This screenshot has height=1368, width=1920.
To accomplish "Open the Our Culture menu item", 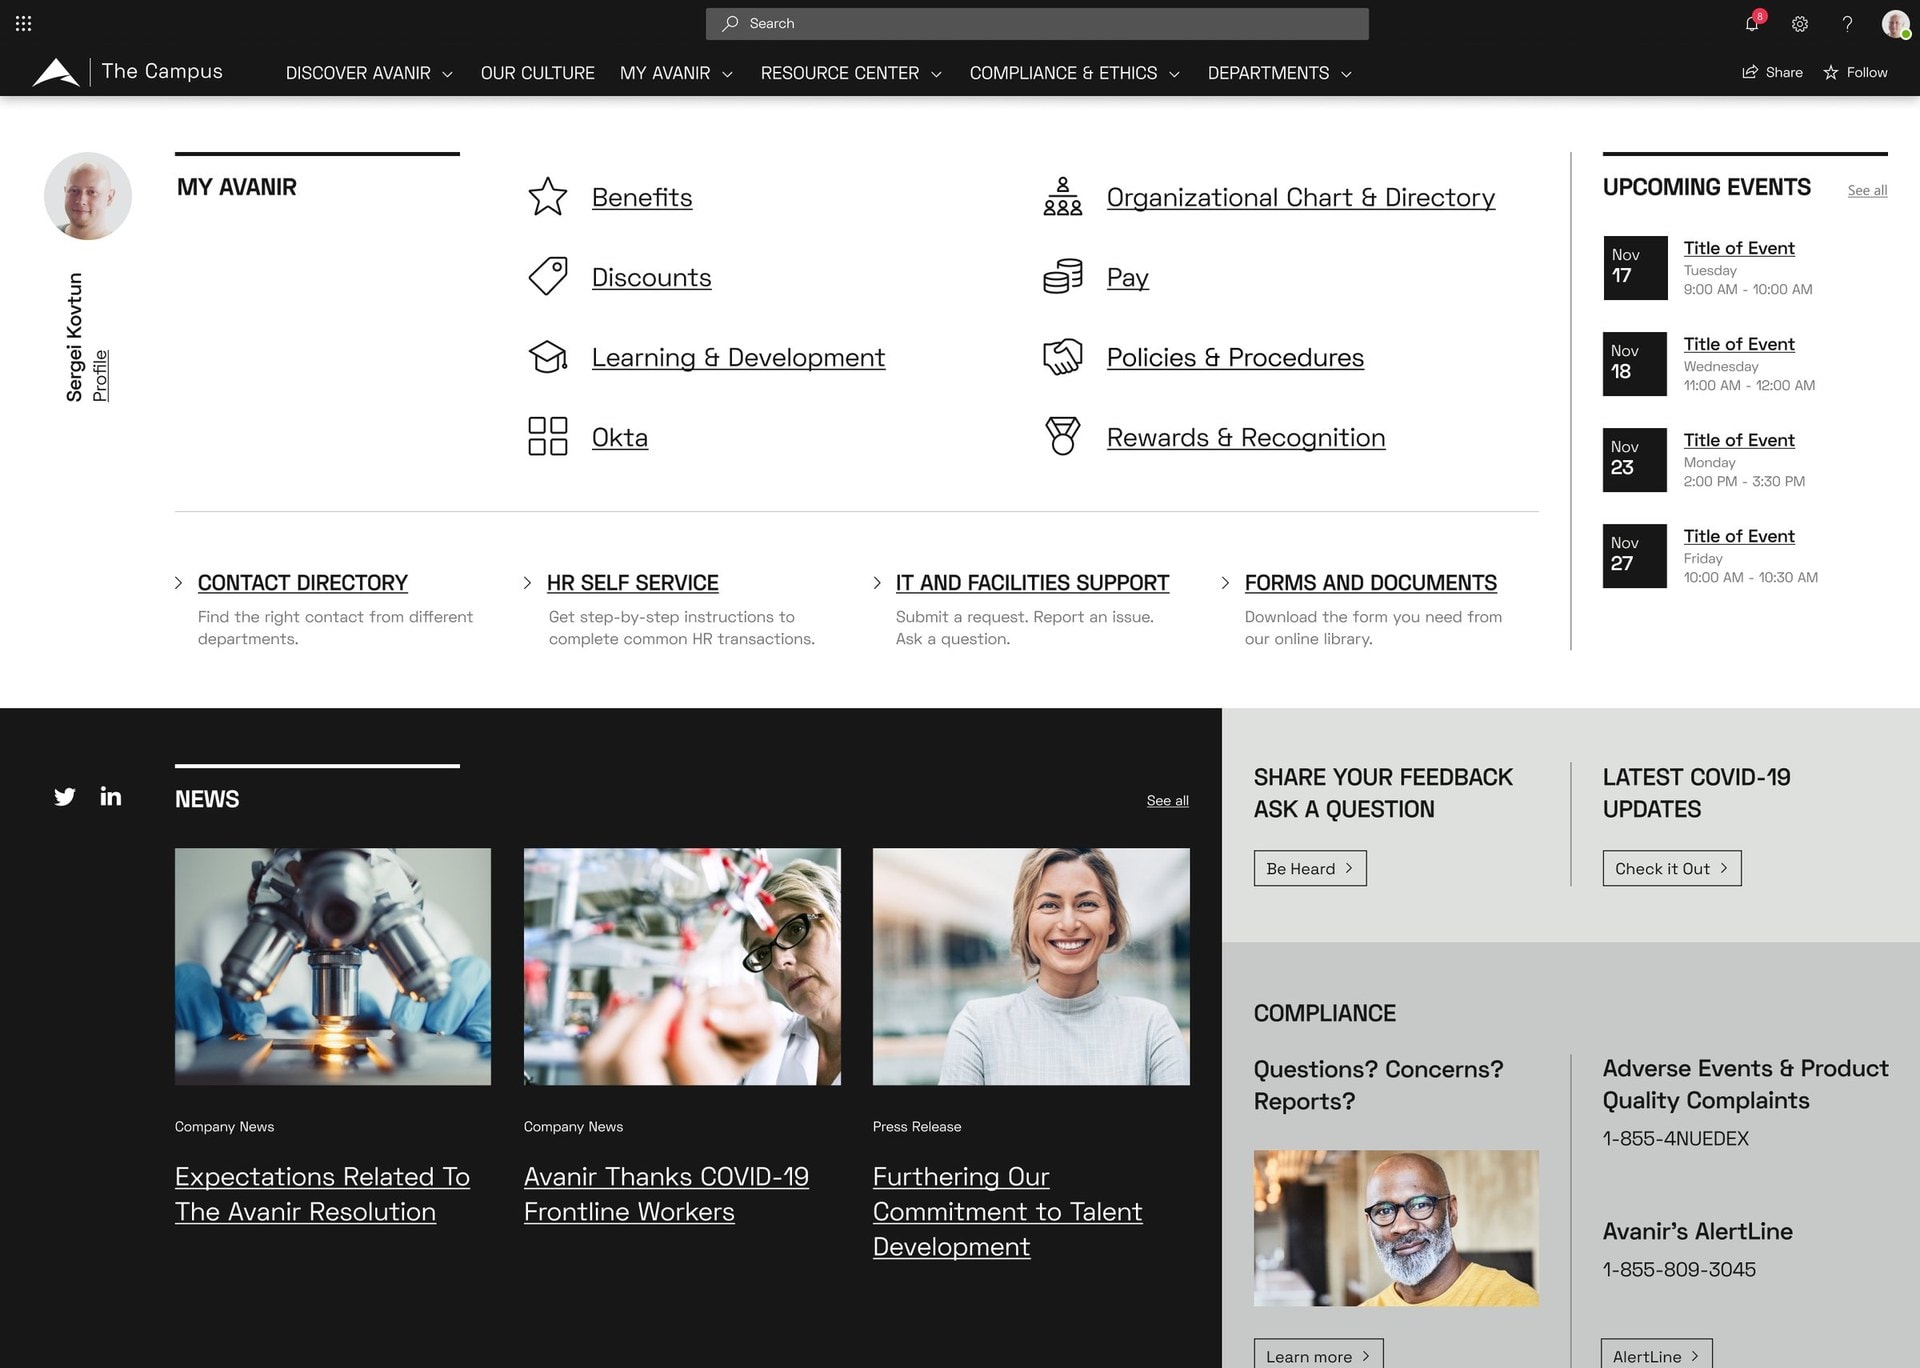I will (537, 73).
